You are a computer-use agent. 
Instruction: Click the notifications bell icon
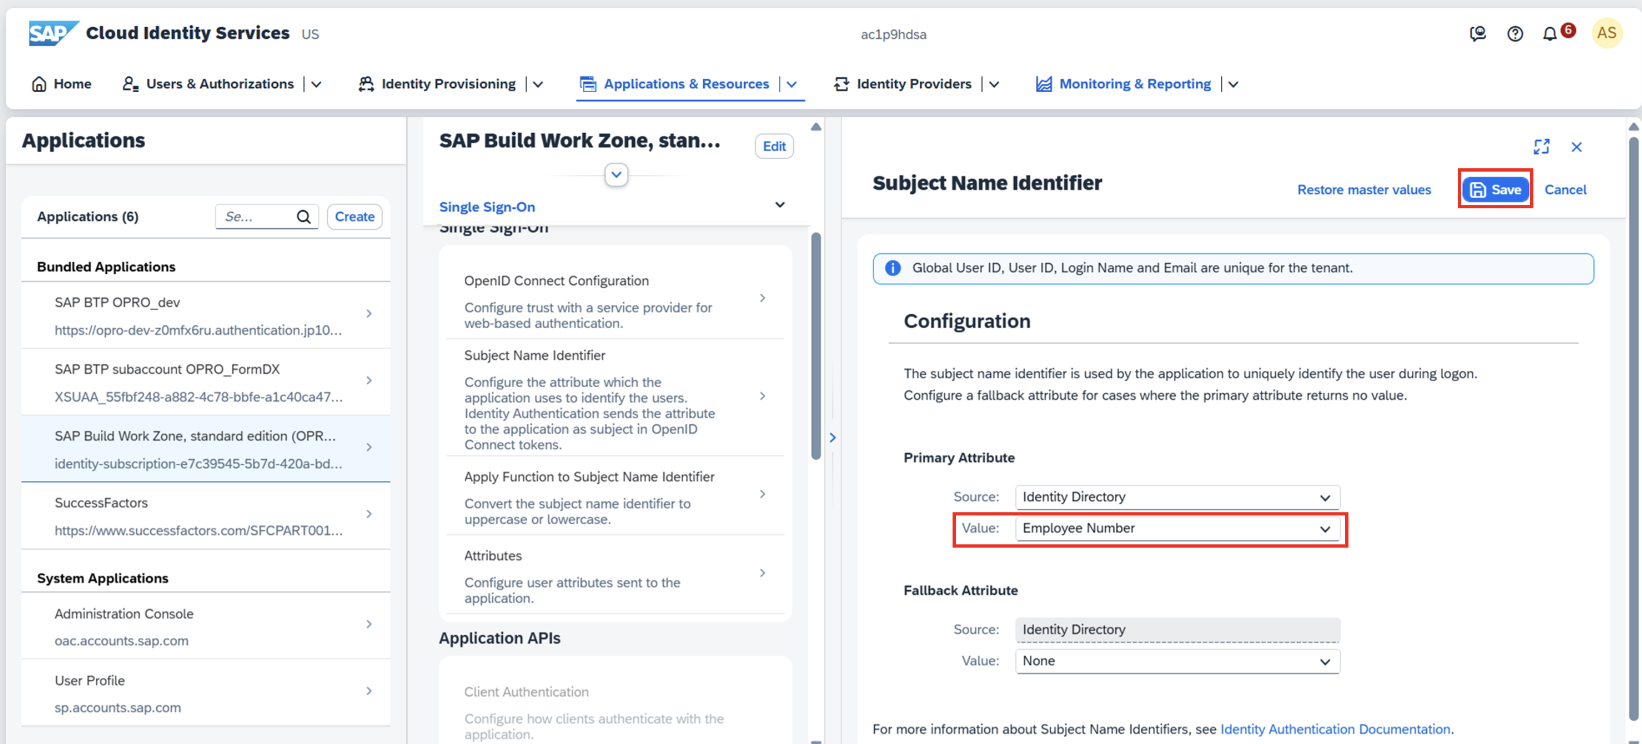[1550, 34]
